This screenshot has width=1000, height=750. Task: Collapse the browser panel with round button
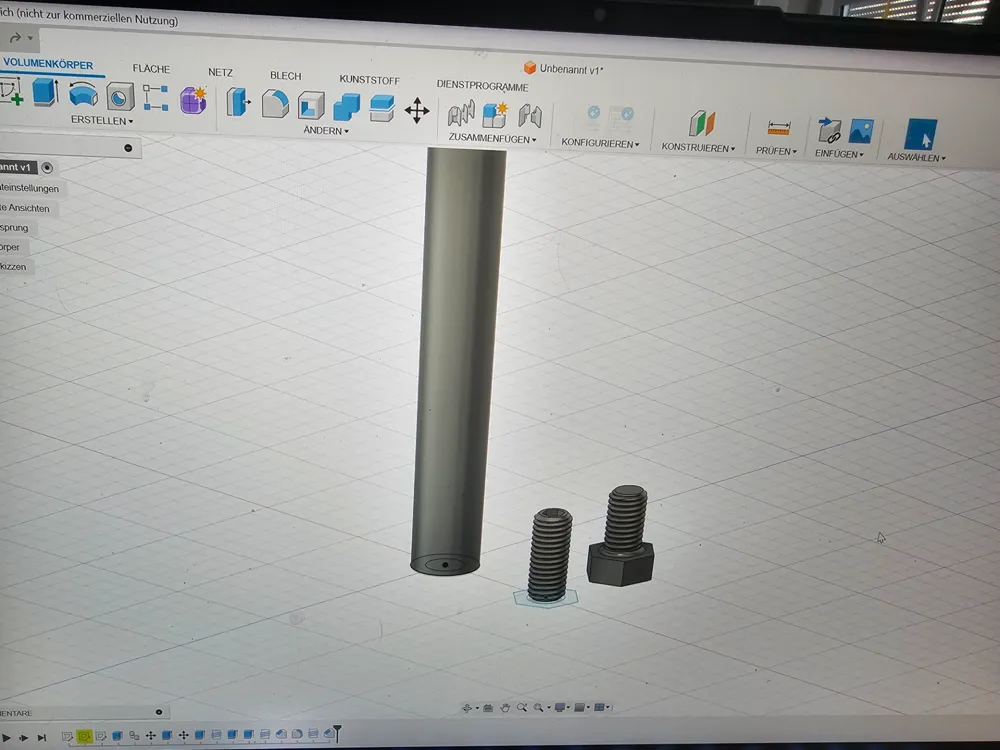[x=128, y=148]
